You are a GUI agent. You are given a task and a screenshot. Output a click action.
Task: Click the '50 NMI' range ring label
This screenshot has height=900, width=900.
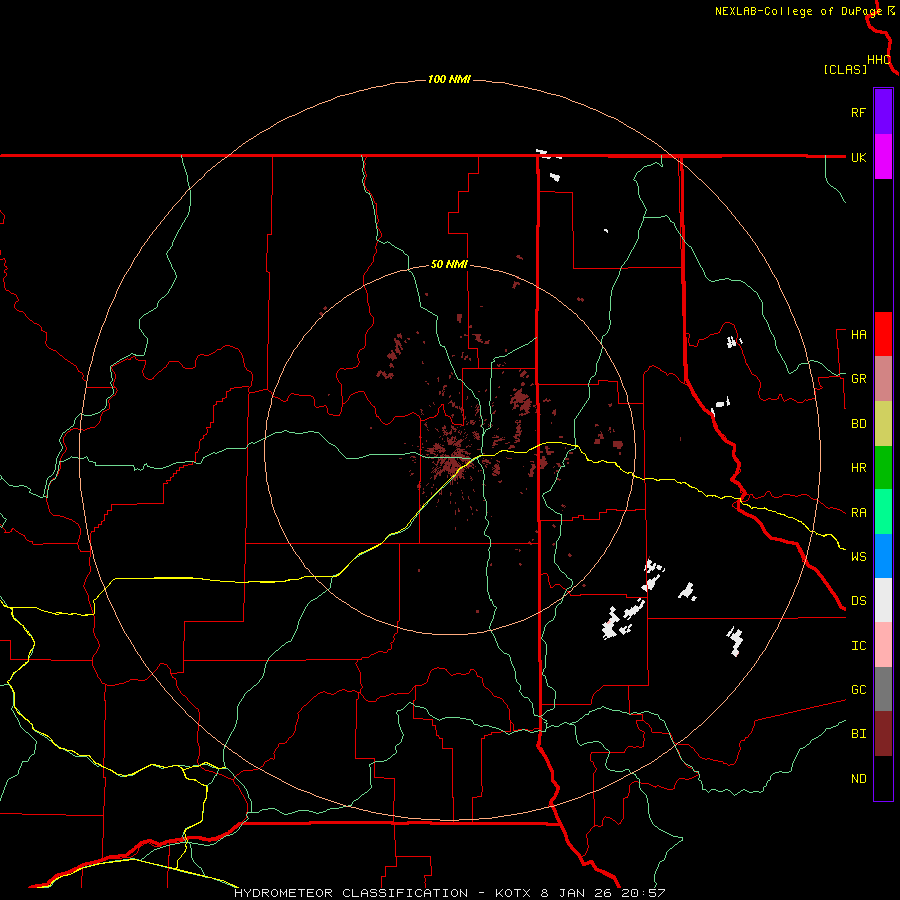449,264
